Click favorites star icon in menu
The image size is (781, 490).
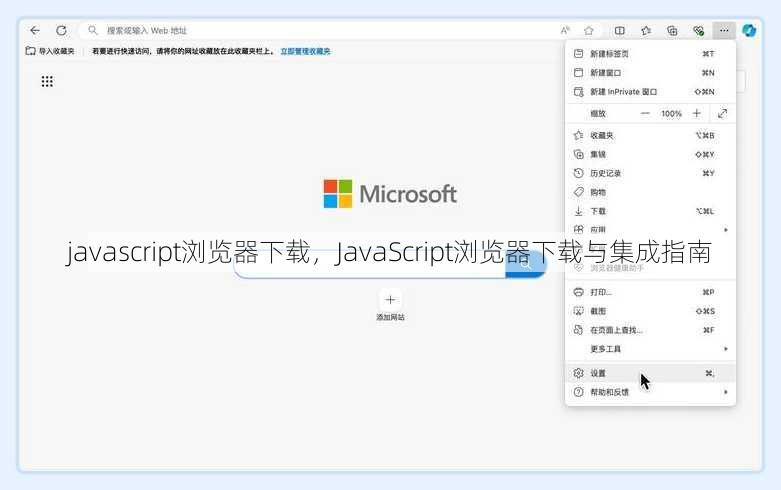coord(578,135)
